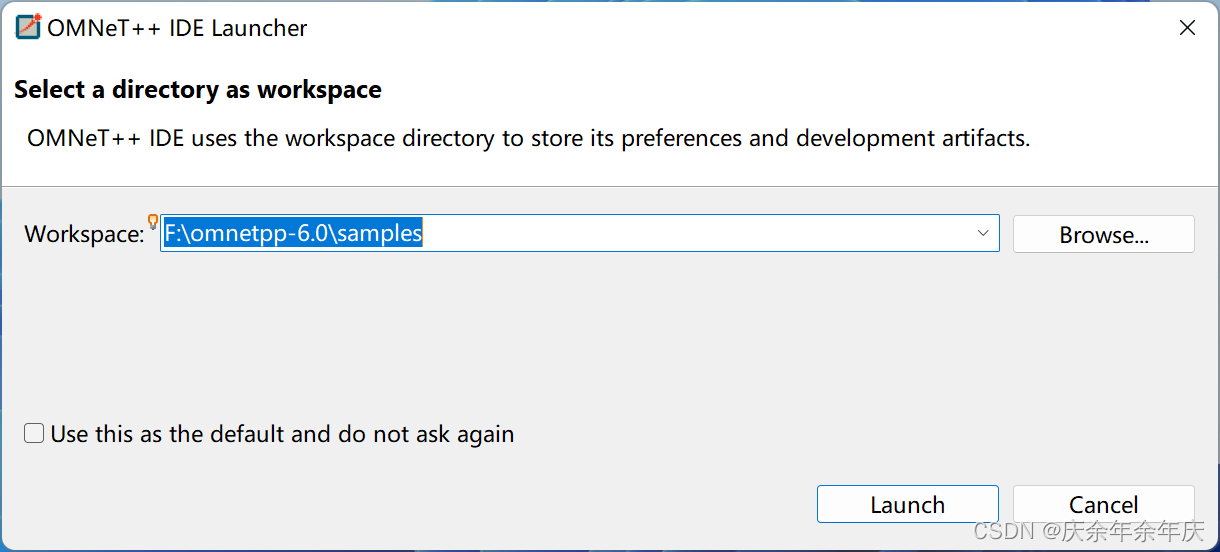Click the "Select a directory as workspace" heading
This screenshot has width=1220, height=552.
[198, 90]
